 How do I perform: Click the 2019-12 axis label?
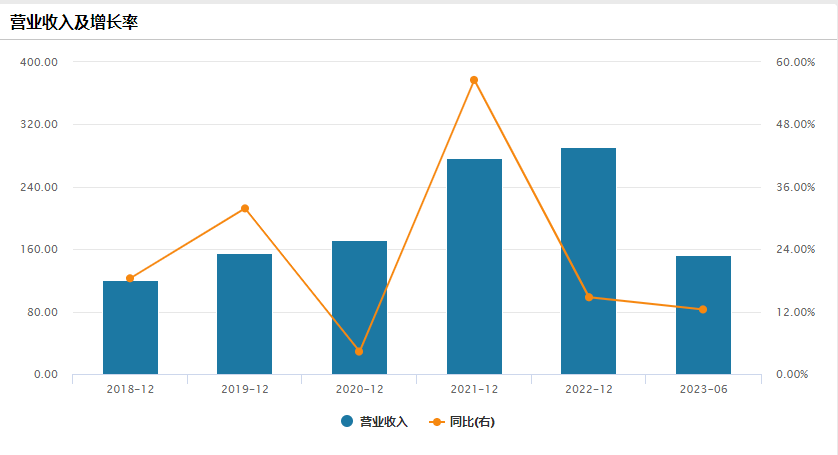pyautogui.click(x=245, y=389)
